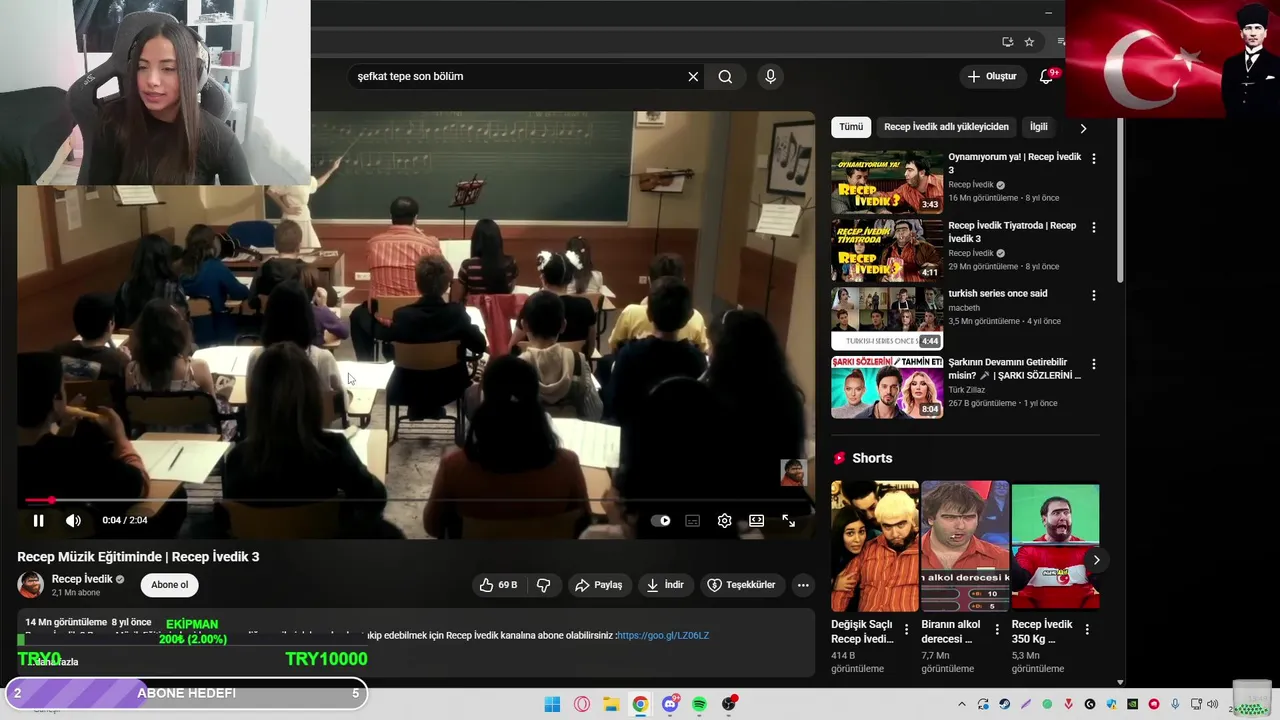Open the player settings gear

pyautogui.click(x=724, y=521)
